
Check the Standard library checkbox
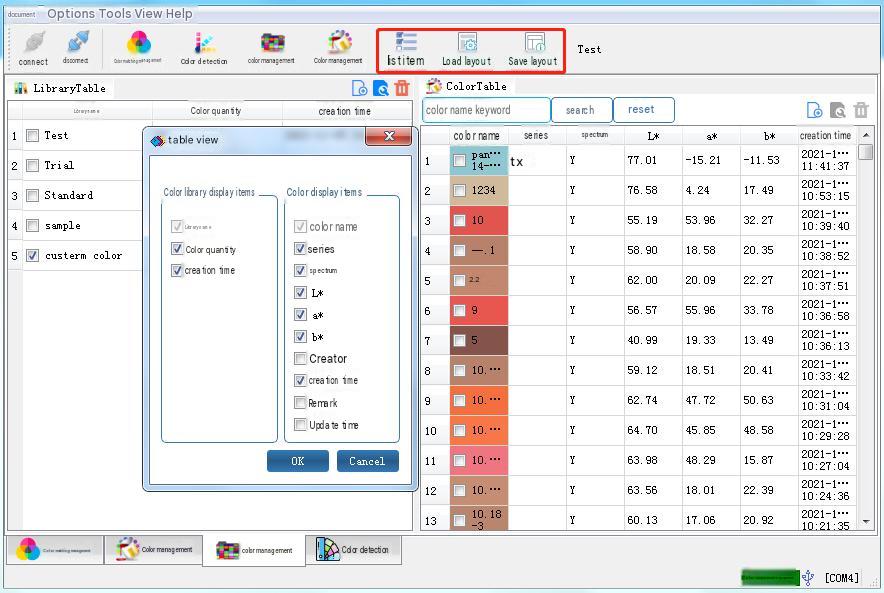pyautogui.click(x=33, y=195)
